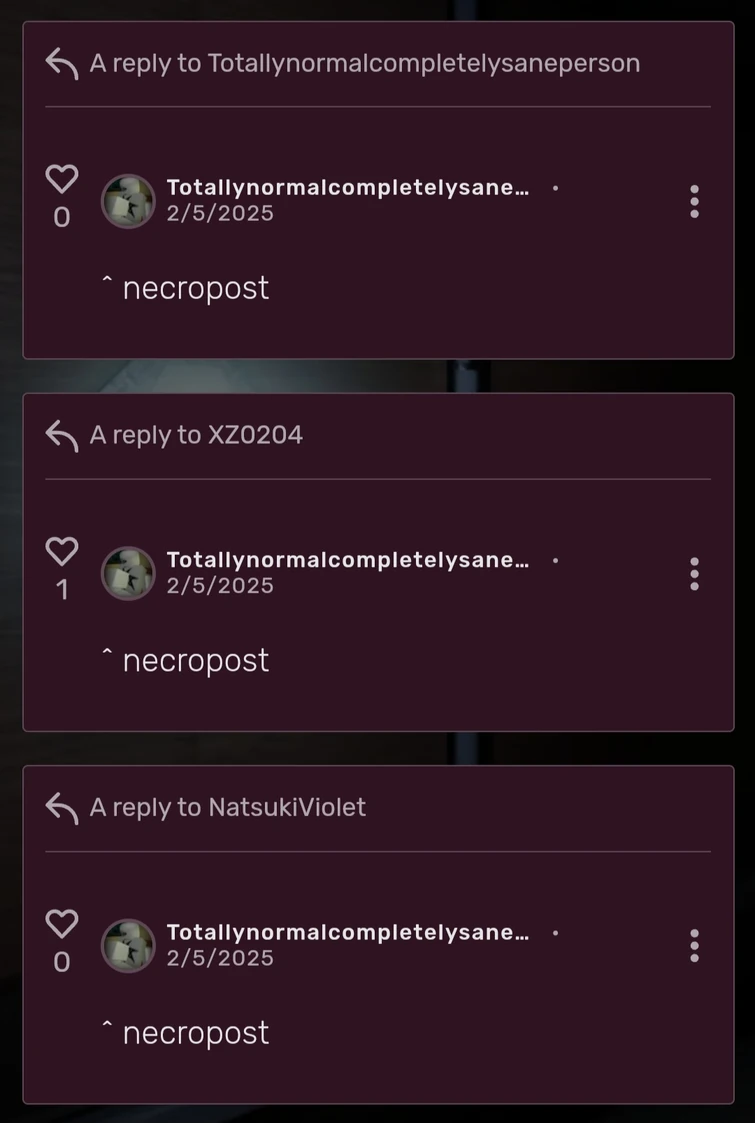Open username in the XZ0204 reply card

(x=348, y=560)
